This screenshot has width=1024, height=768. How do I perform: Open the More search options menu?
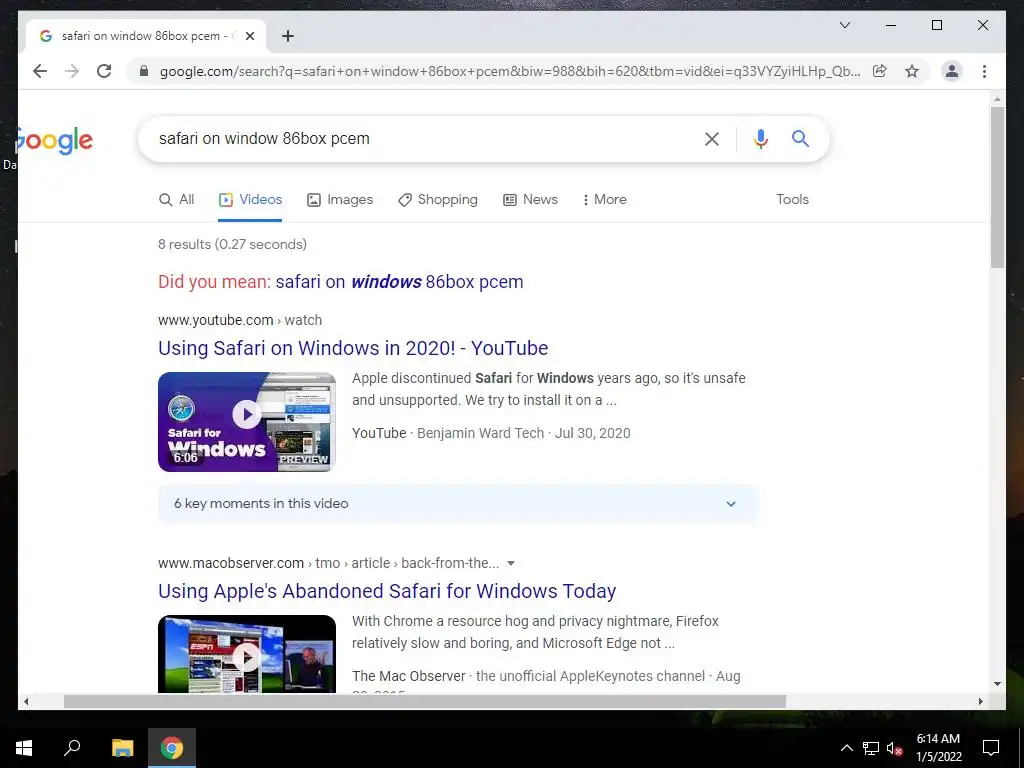pyautogui.click(x=604, y=199)
